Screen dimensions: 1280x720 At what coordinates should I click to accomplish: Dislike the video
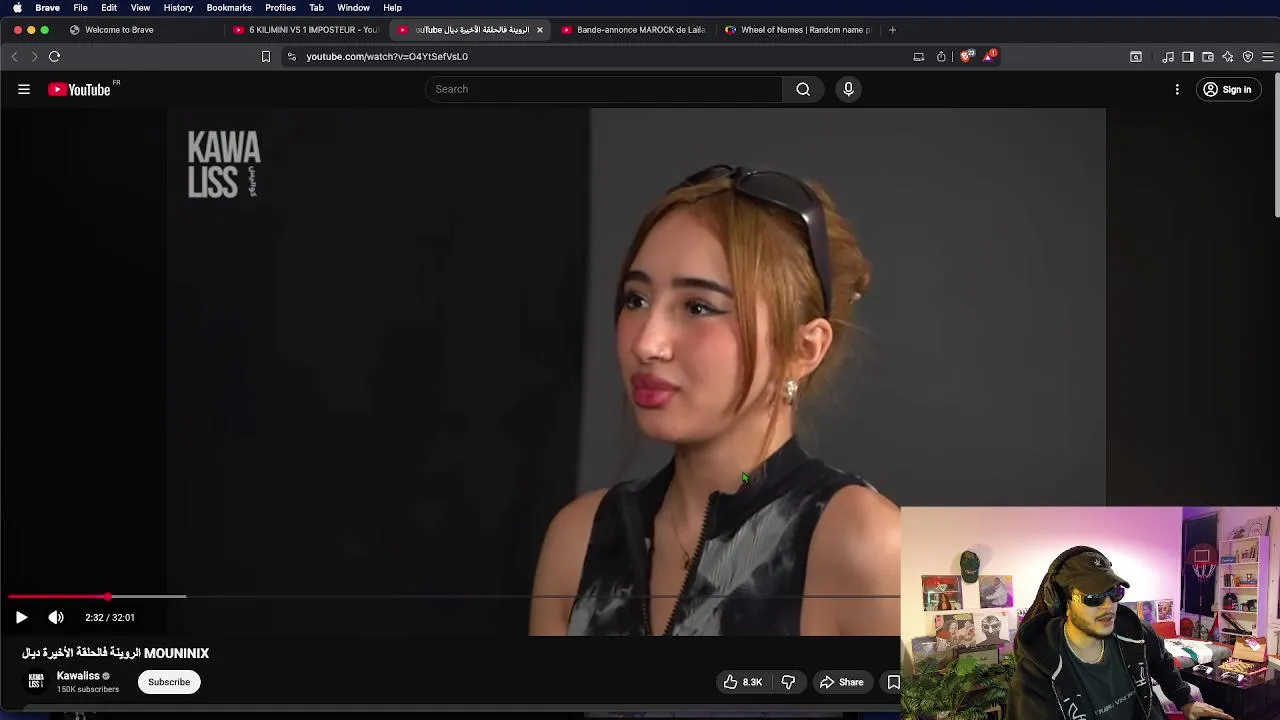coord(788,682)
